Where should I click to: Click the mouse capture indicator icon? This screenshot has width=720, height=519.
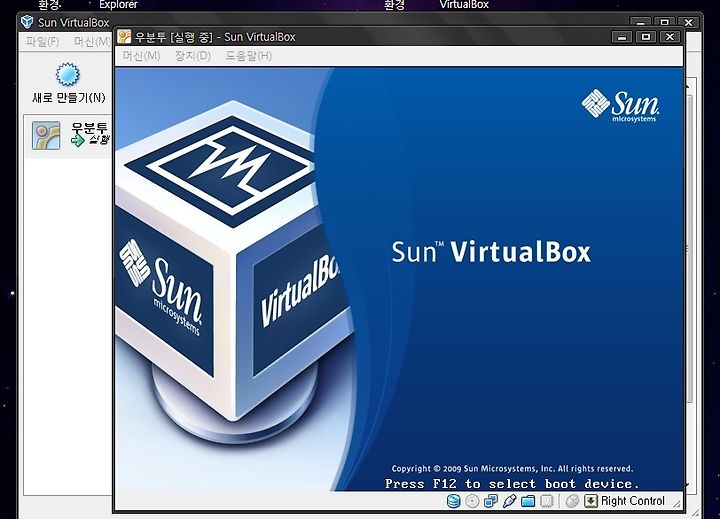pos(572,501)
